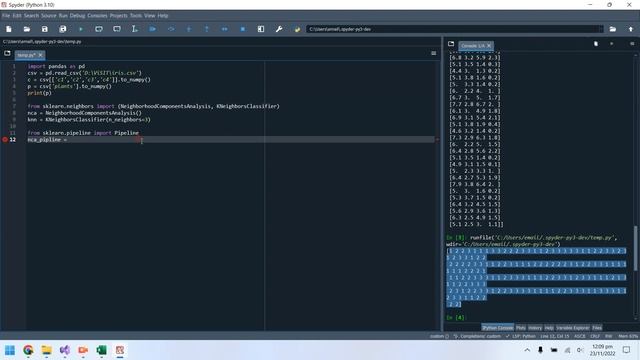Close the Console 1/A tab

489,46
